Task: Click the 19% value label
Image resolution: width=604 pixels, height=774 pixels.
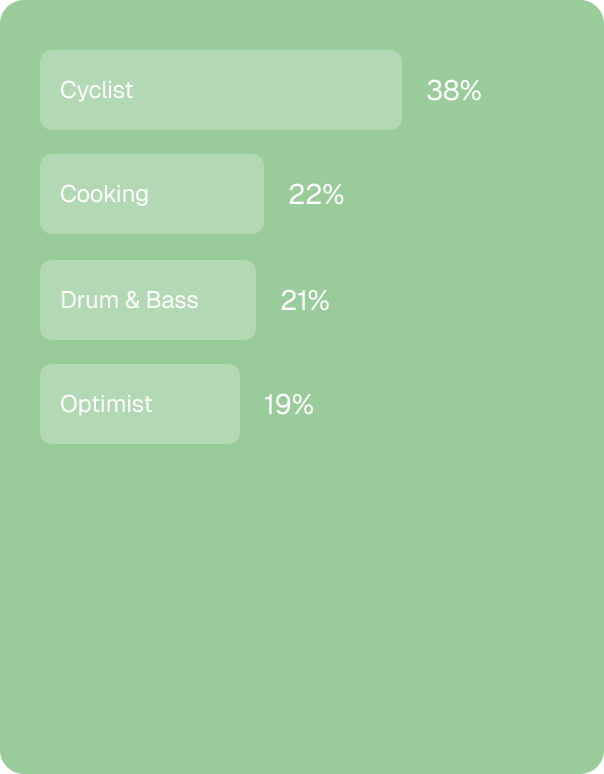Action: (289, 405)
